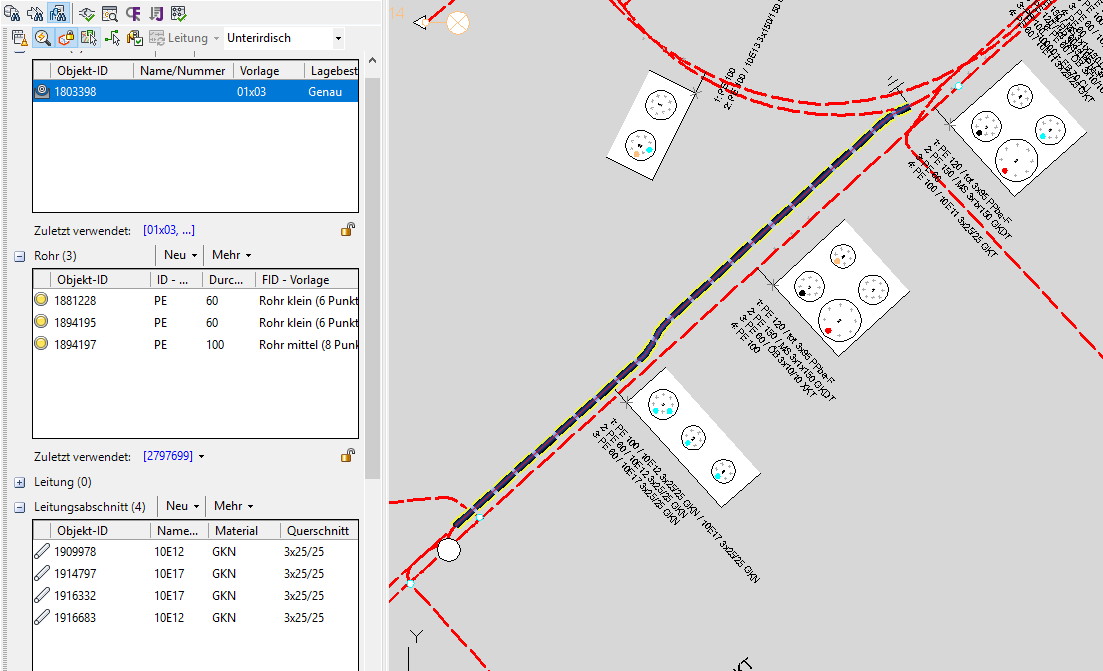Click the object icon of row 1803398
1103x671 pixels.
(42, 91)
